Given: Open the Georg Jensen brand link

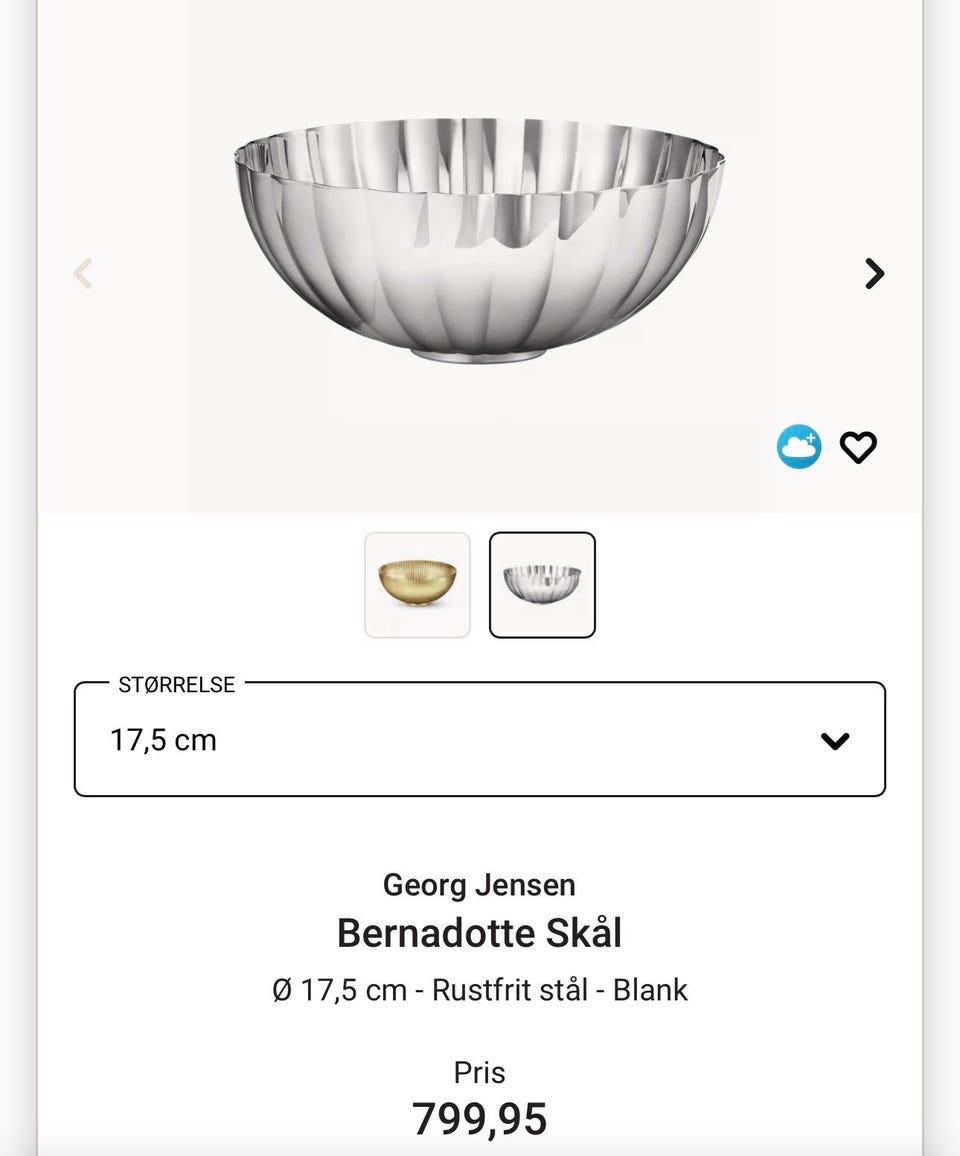Looking at the screenshot, I should 479,885.
